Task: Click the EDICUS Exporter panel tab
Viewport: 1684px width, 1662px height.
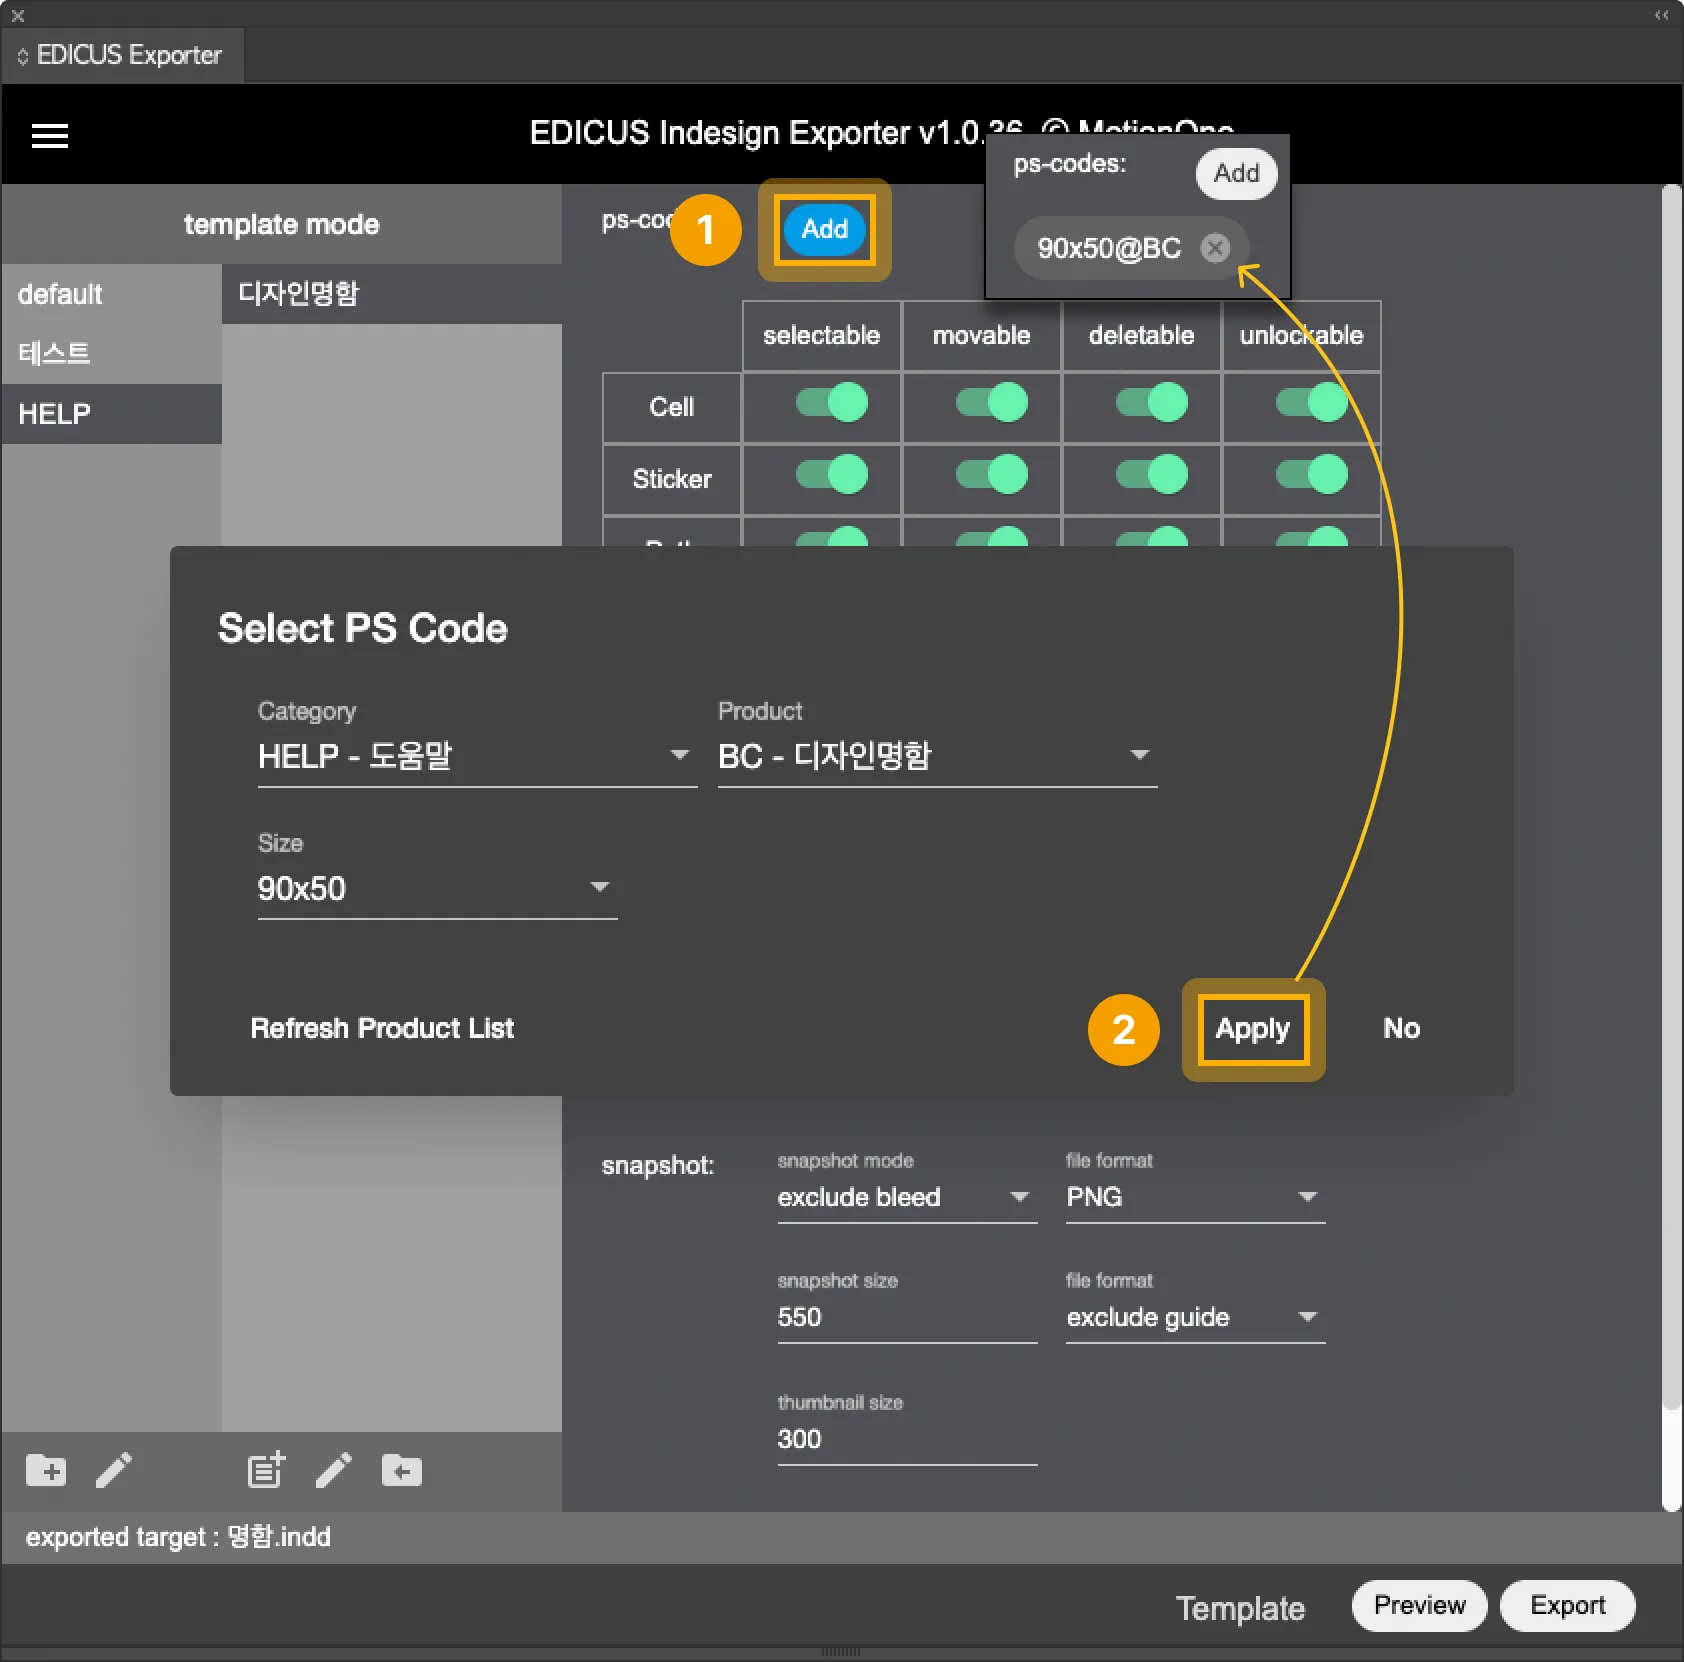Action: 122,55
